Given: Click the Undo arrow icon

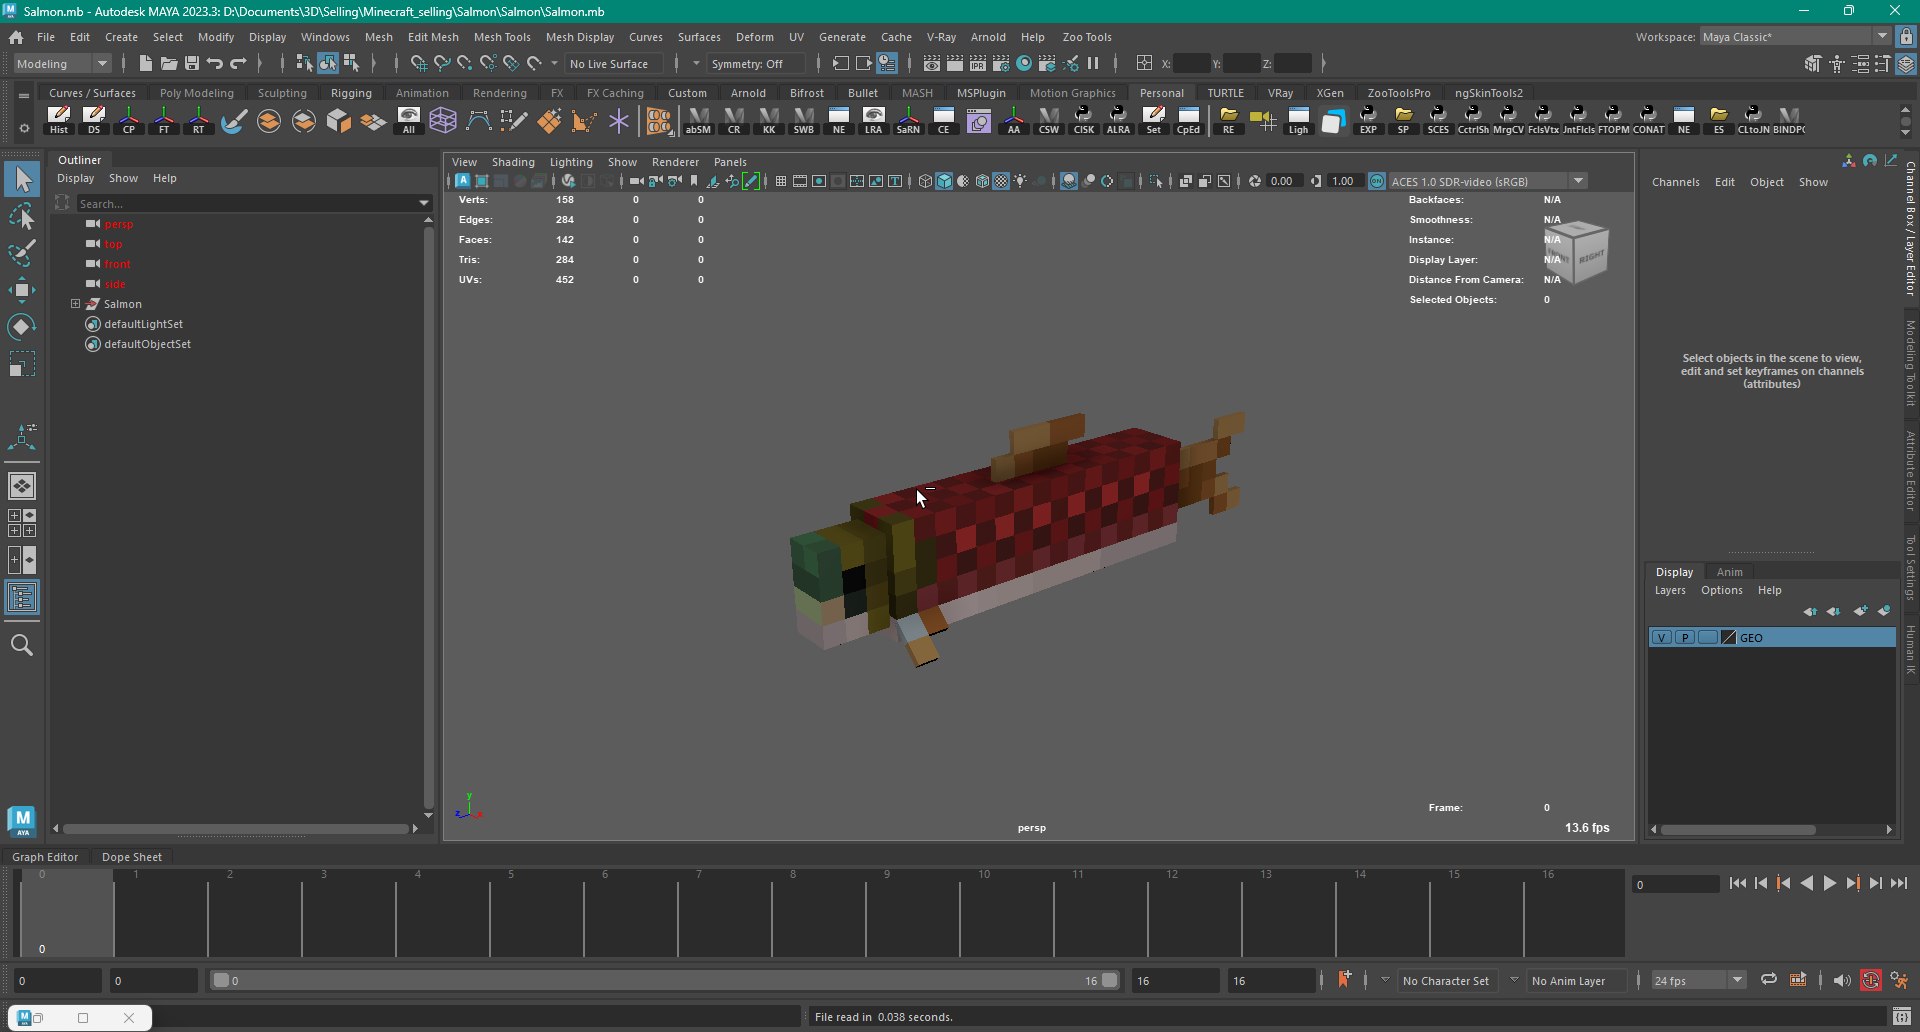Looking at the screenshot, I should click(215, 63).
